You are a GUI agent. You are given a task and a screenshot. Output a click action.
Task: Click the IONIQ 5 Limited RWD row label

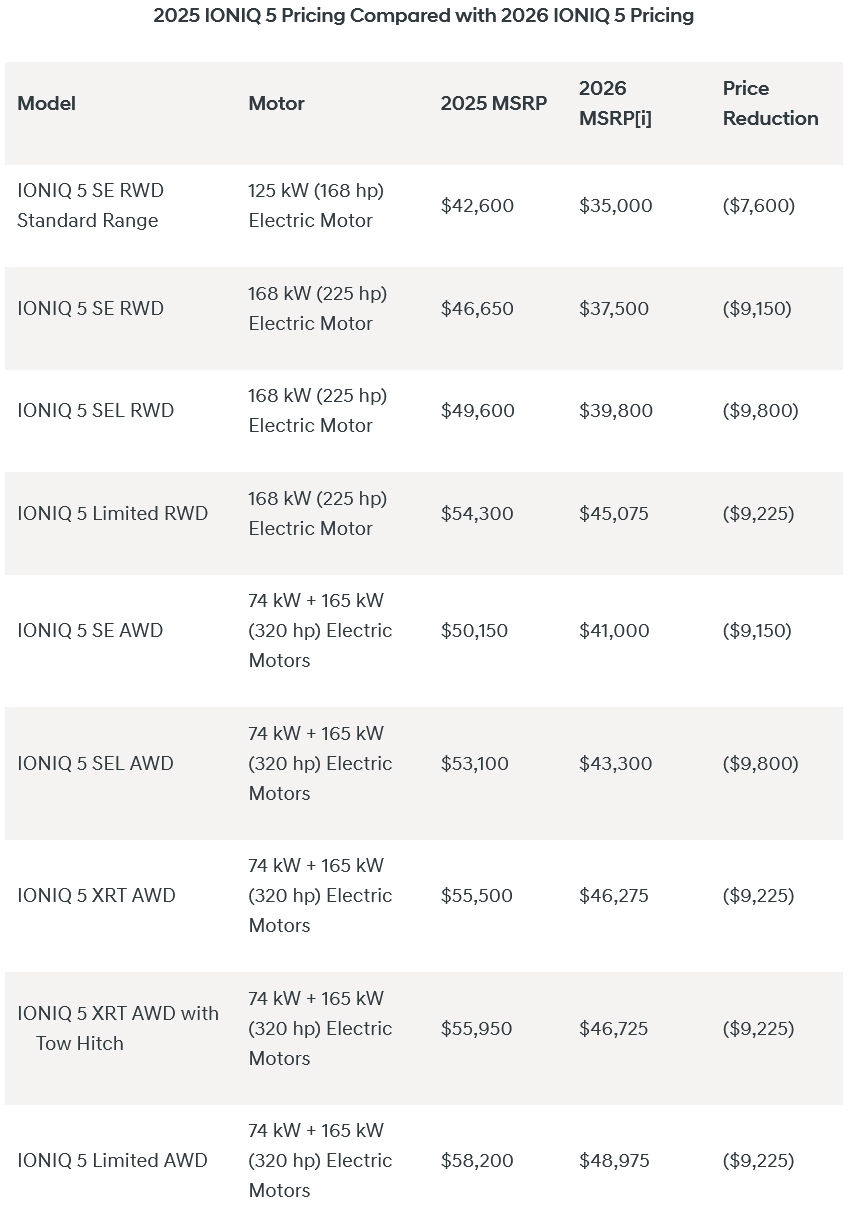coord(112,513)
